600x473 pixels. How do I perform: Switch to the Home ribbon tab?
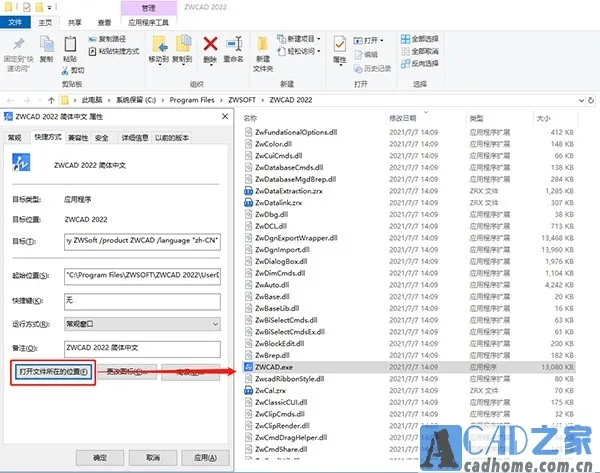tap(45, 23)
